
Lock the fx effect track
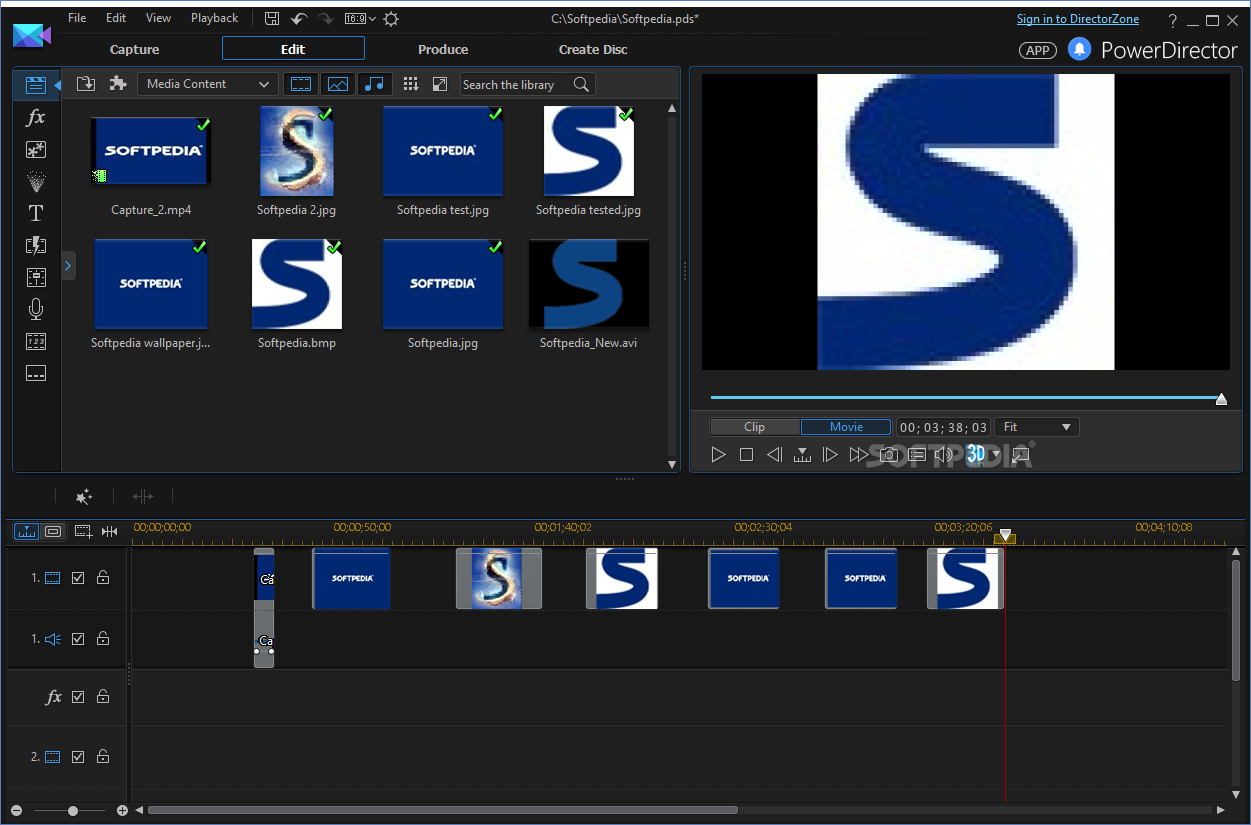pyautogui.click(x=103, y=696)
